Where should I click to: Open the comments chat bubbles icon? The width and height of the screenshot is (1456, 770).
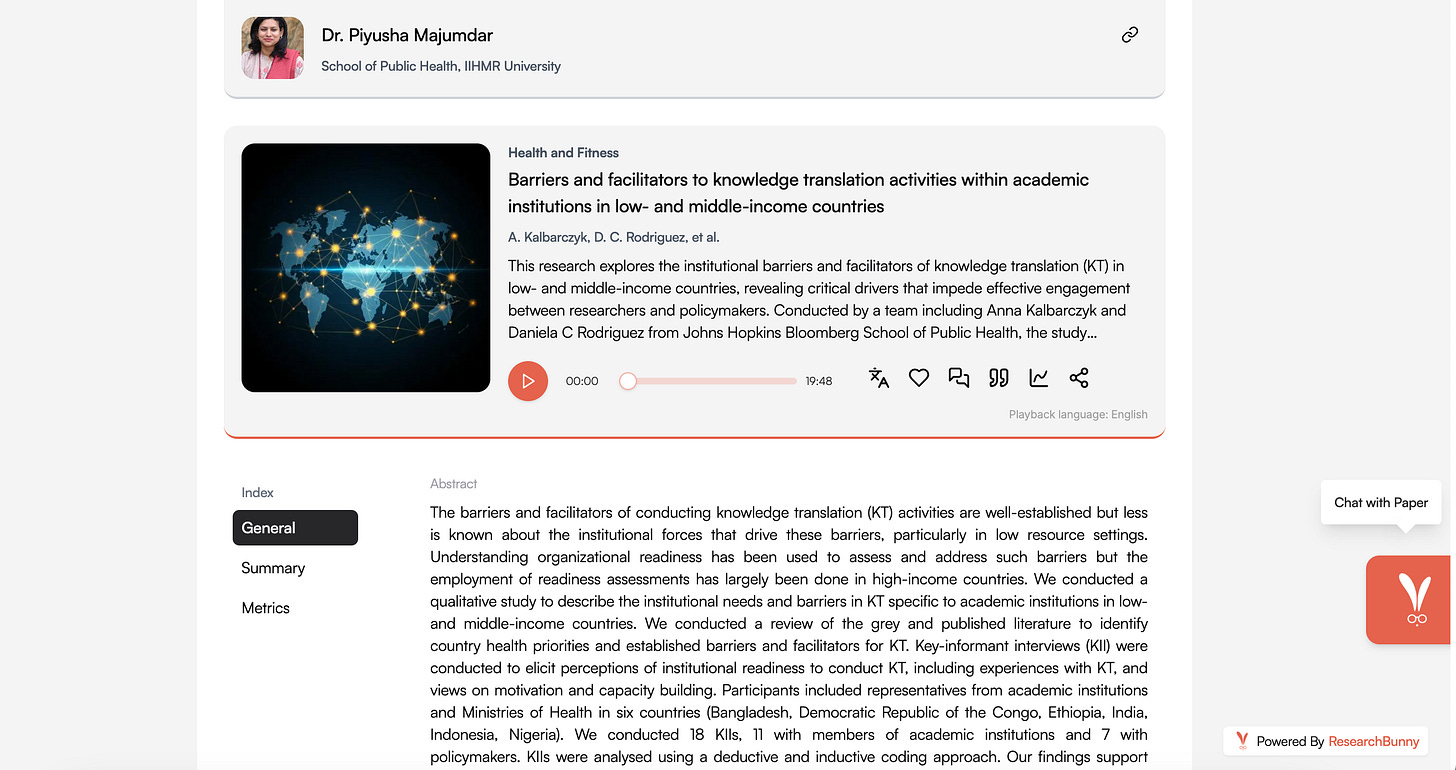[959, 378]
